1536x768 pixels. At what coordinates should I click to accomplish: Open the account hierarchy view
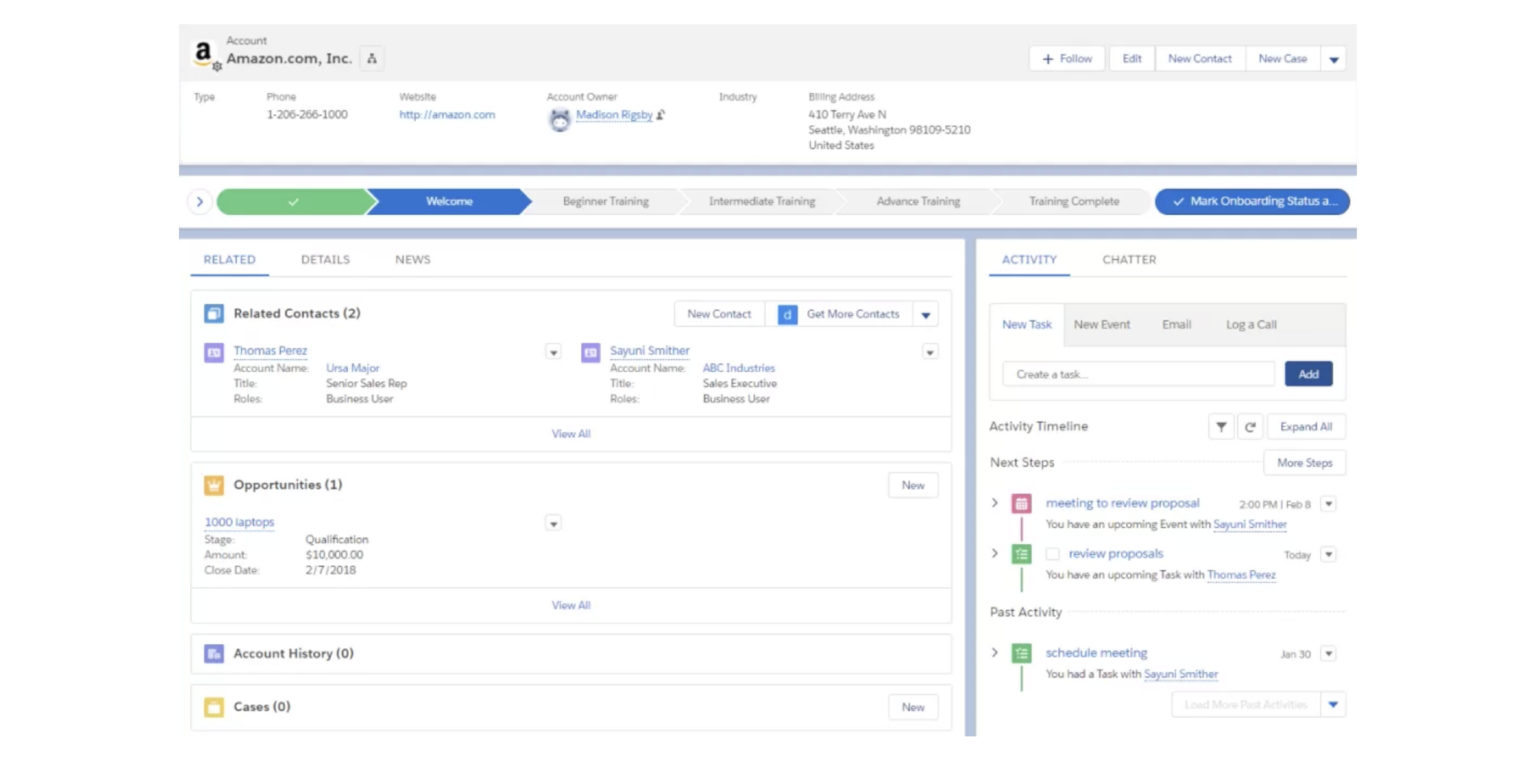tap(372, 58)
